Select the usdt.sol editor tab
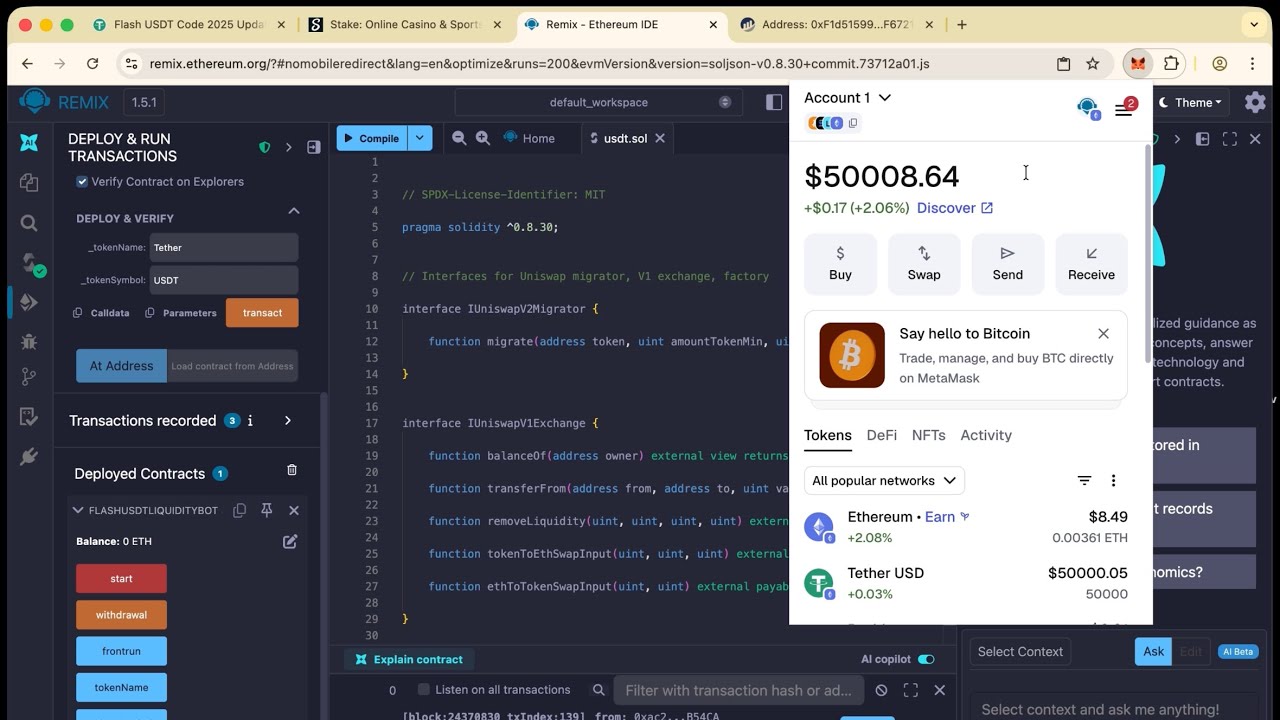1280x720 pixels. click(625, 138)
